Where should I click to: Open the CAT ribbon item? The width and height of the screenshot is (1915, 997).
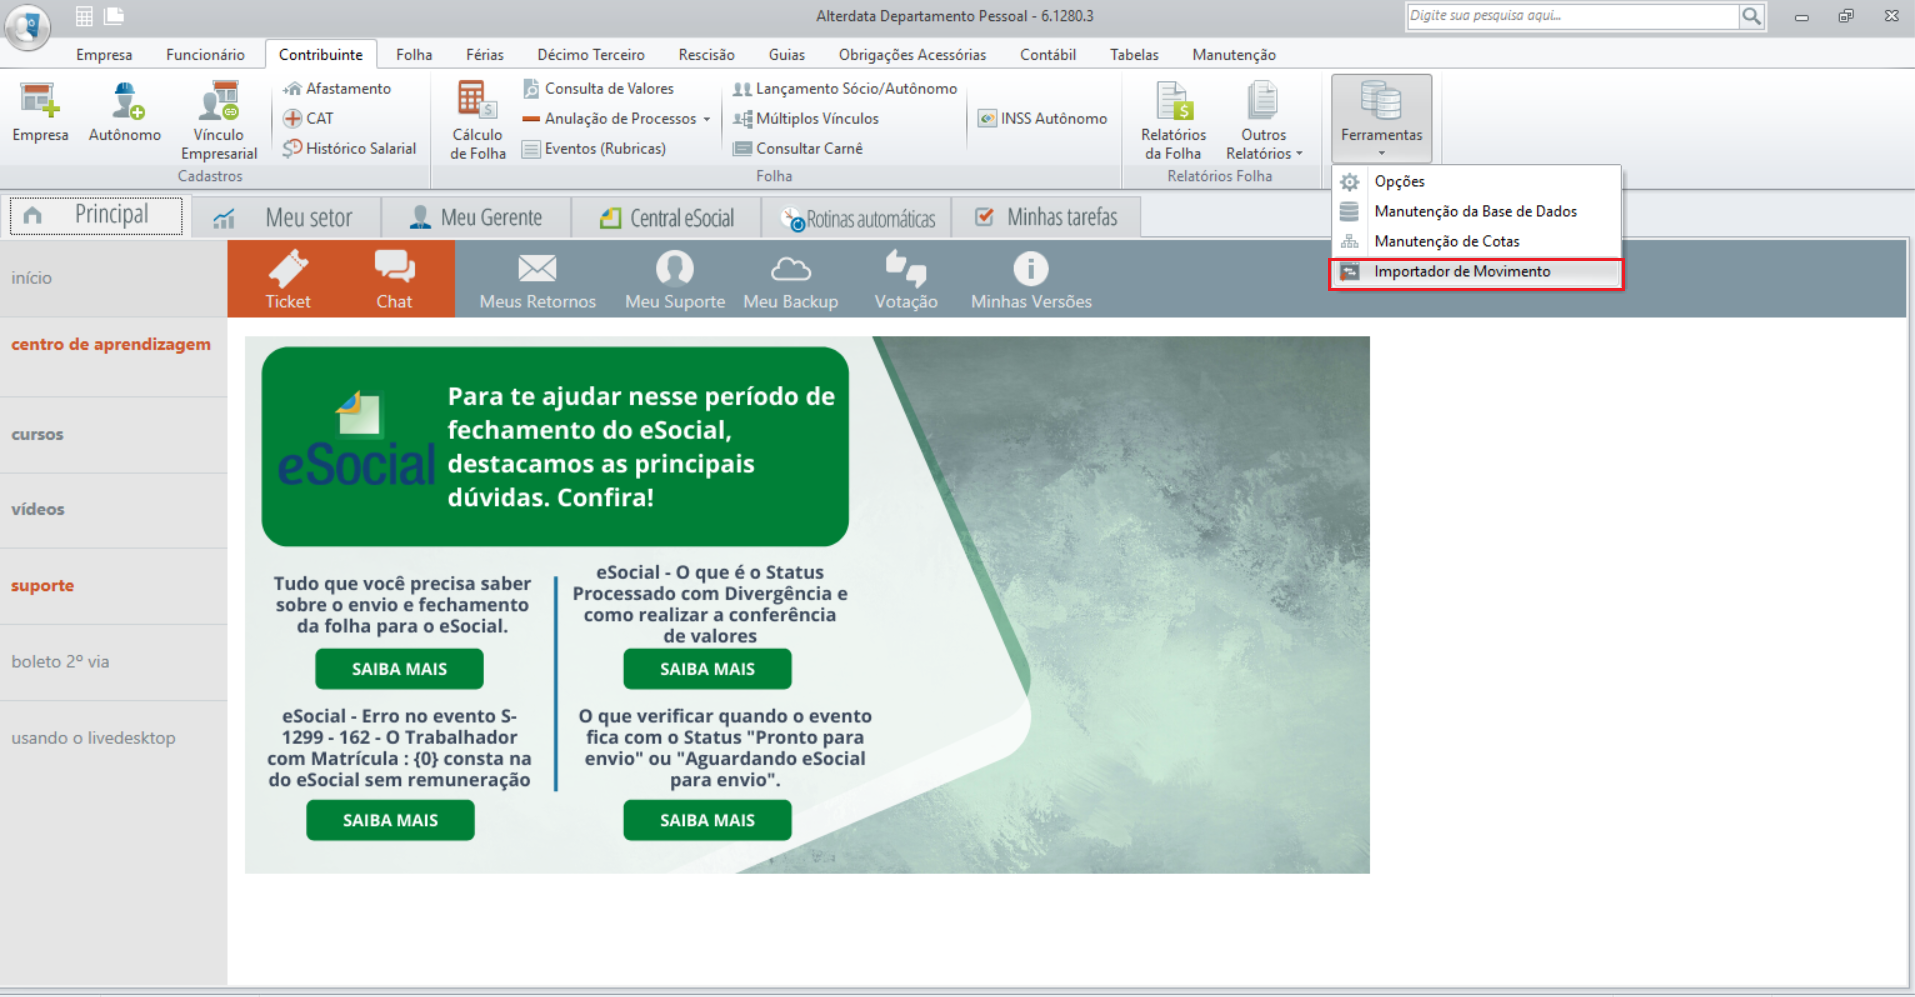click(308, 118)
